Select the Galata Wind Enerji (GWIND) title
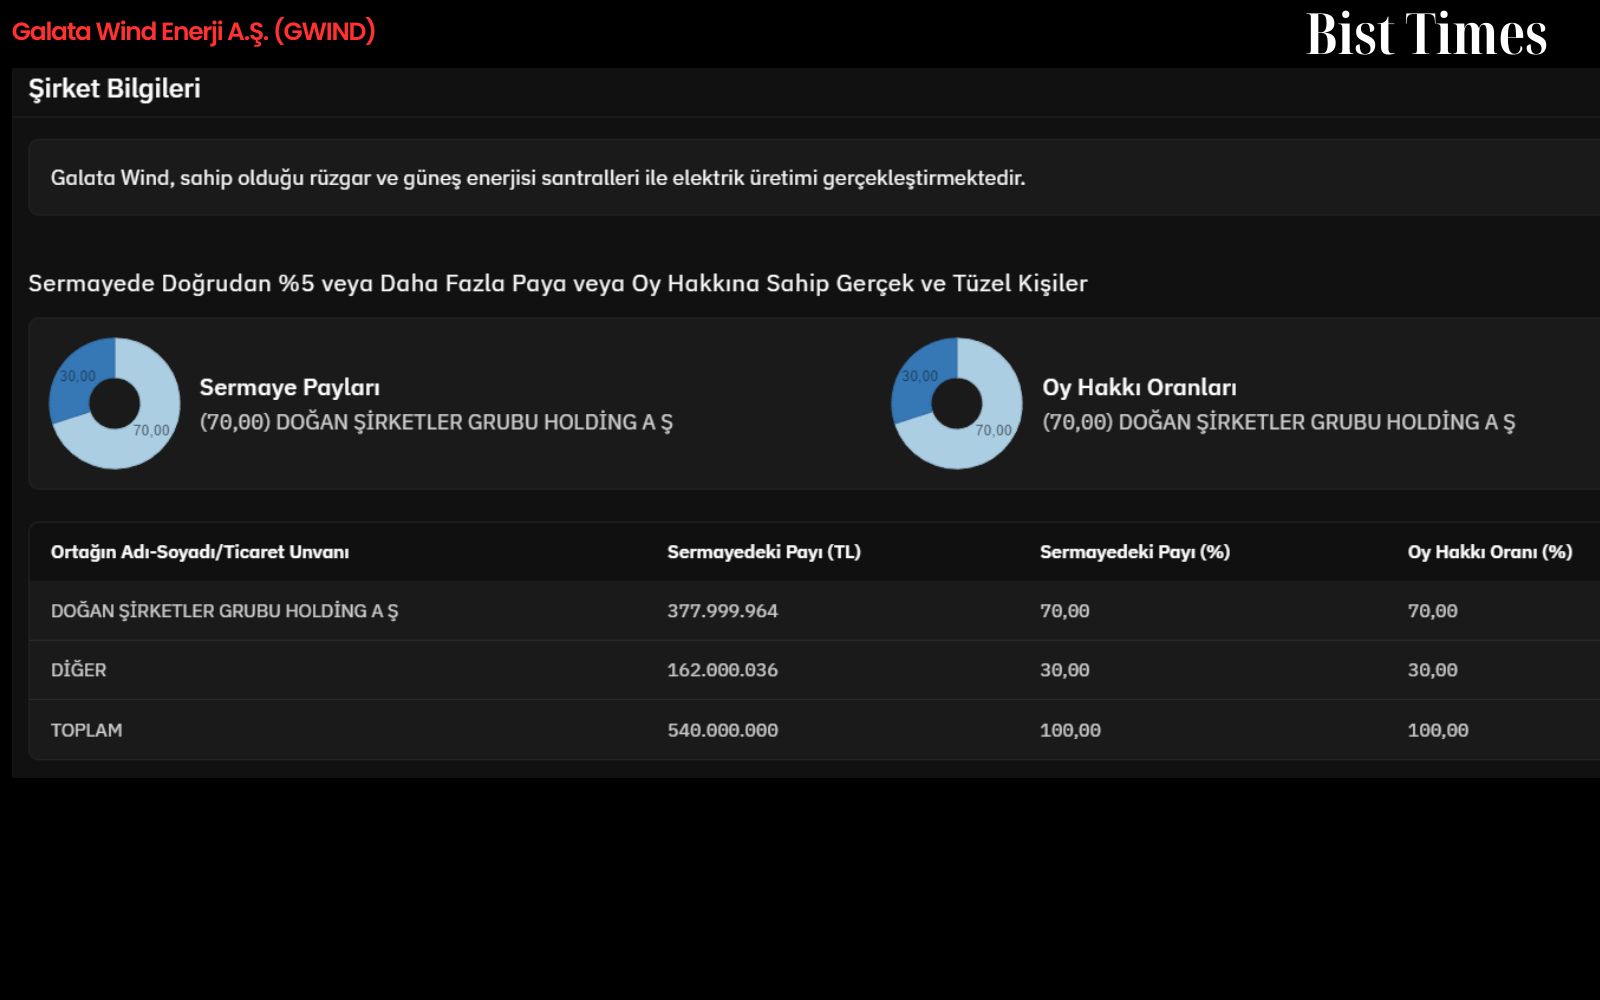Viewport: 1600px width, 1000px height. 194,32
